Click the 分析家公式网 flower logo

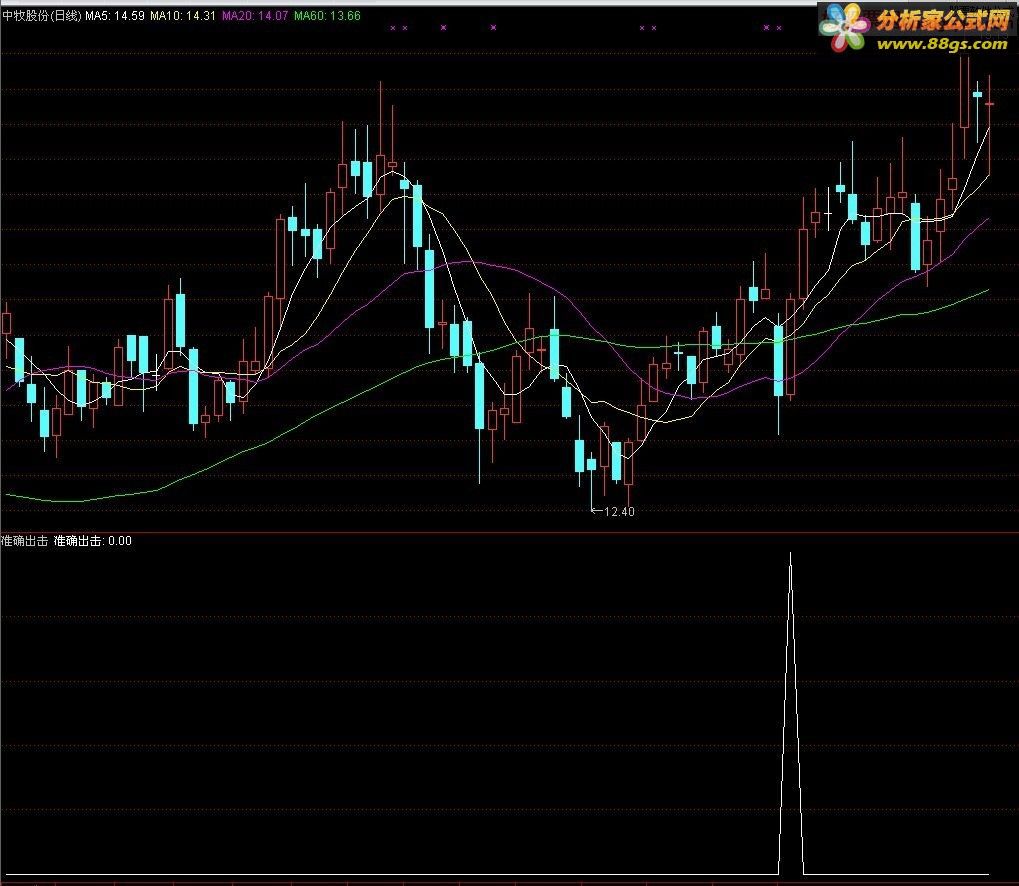(x=843, y=28)
